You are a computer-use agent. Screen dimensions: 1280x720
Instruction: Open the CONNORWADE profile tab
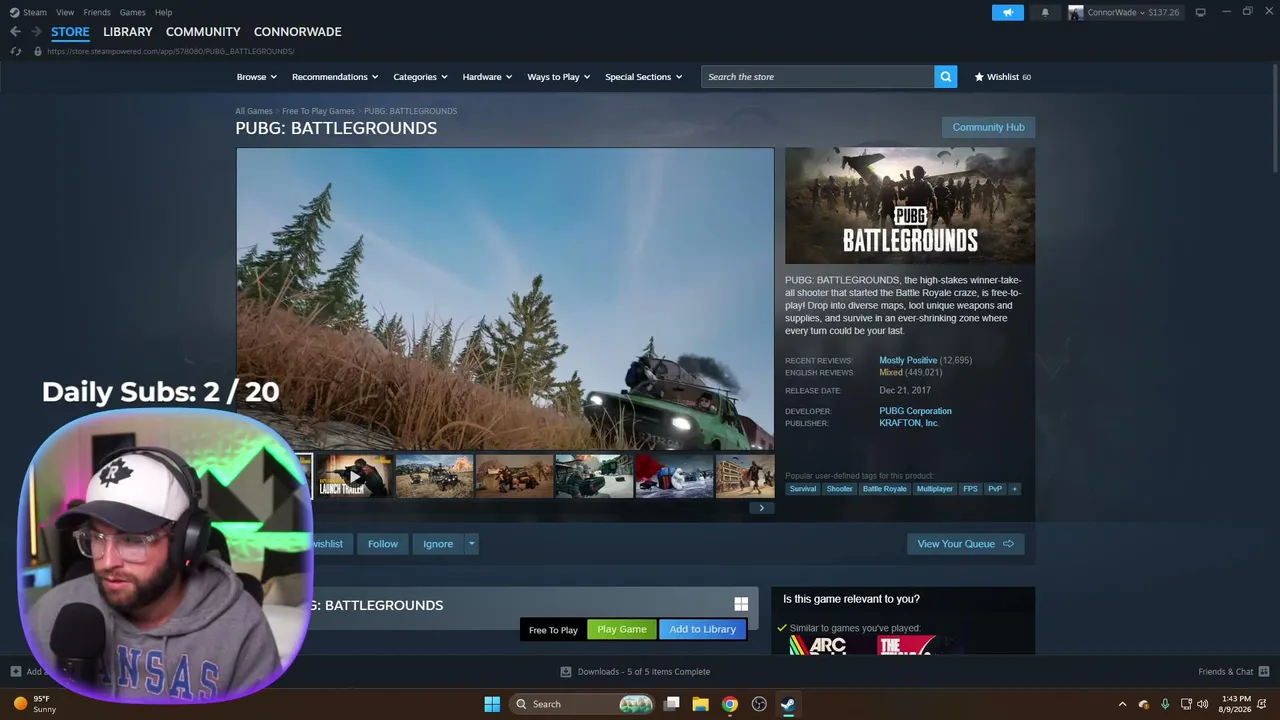coord(298,32)
